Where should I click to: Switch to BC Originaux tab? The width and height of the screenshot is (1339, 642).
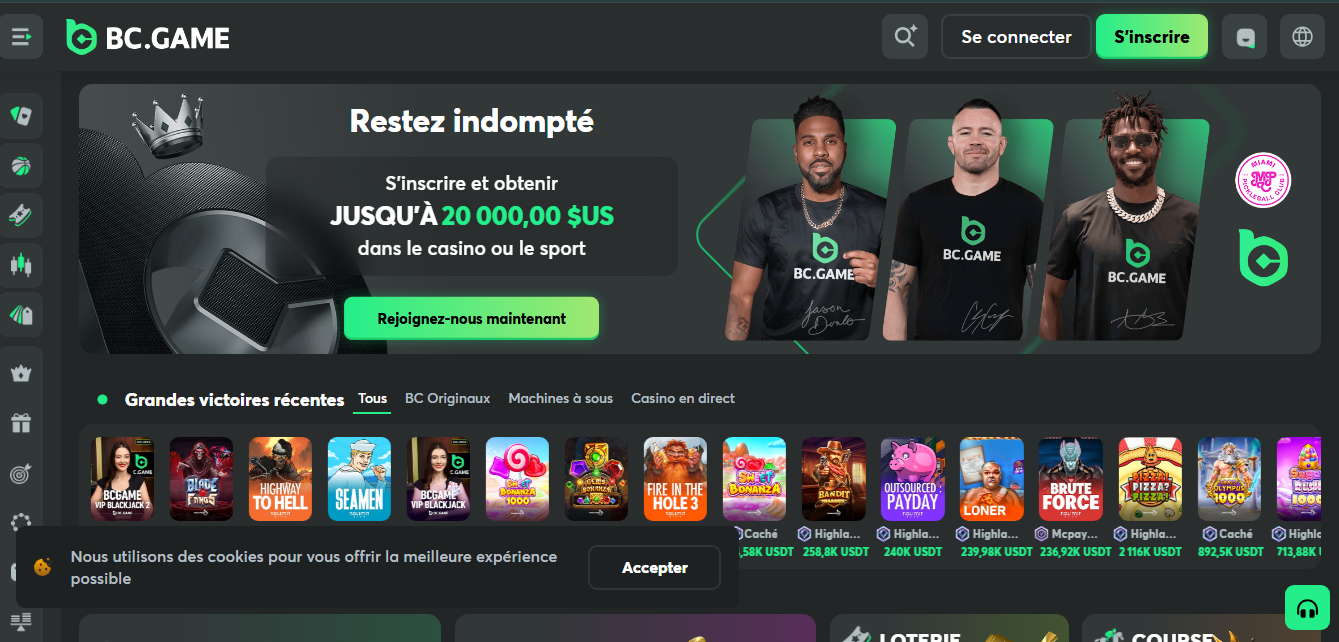[x=447, y=398]
